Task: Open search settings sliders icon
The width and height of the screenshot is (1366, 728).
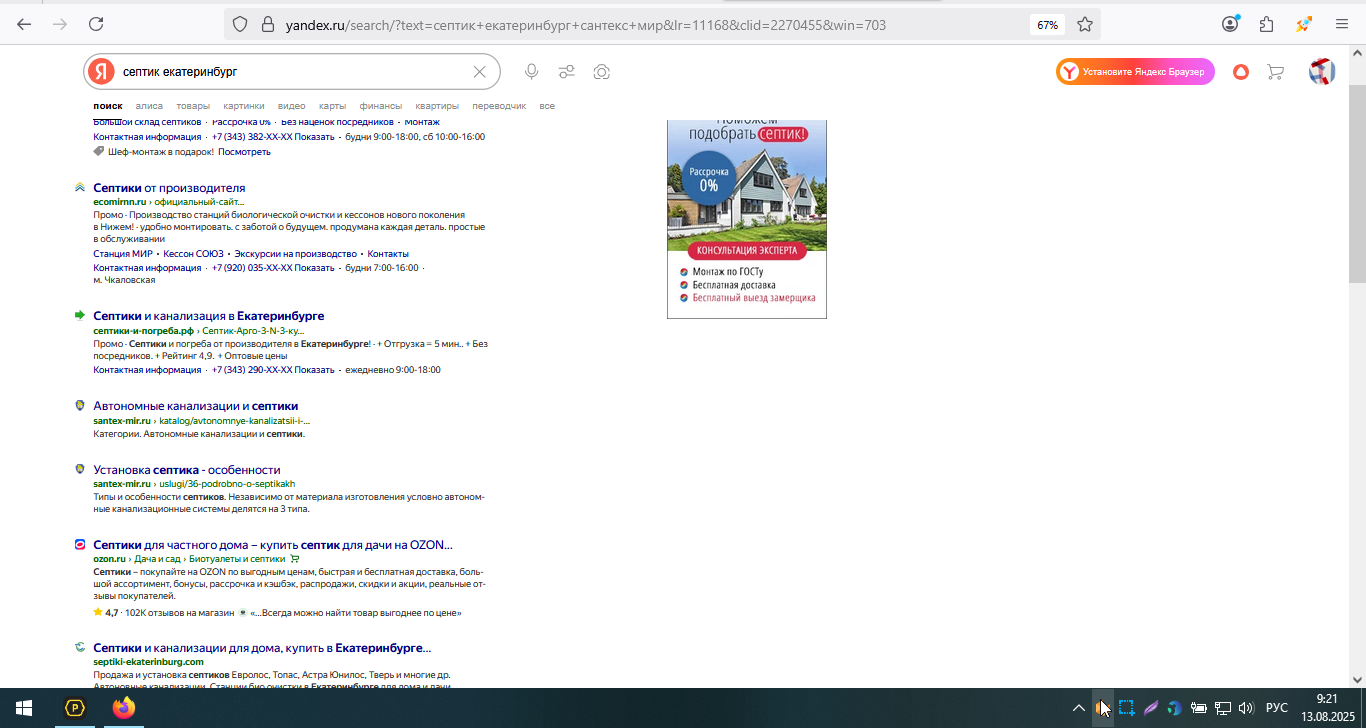Action: point(566,72)
